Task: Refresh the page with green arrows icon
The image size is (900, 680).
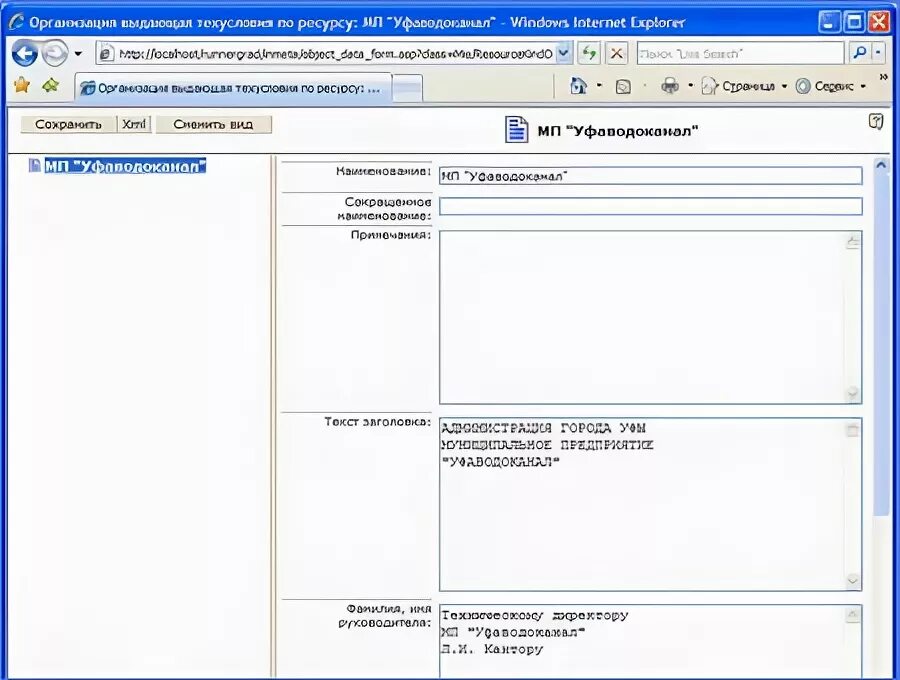Action: (589, 54)
